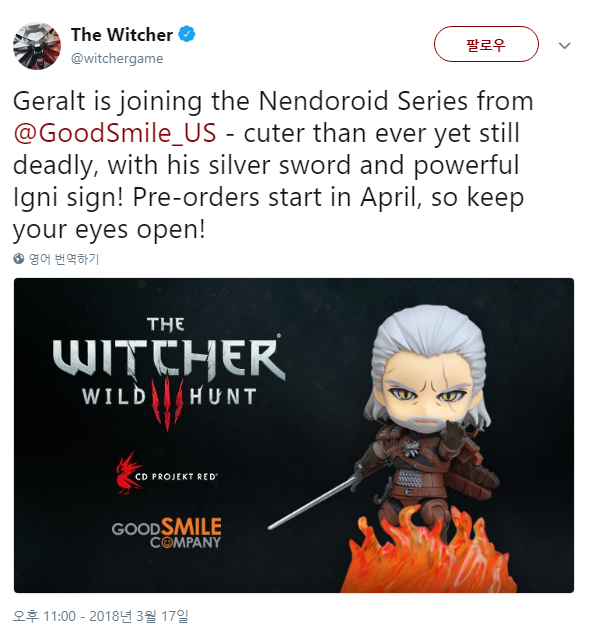
Task: Click the Good Smile Company logo
Action: point(167,533)
